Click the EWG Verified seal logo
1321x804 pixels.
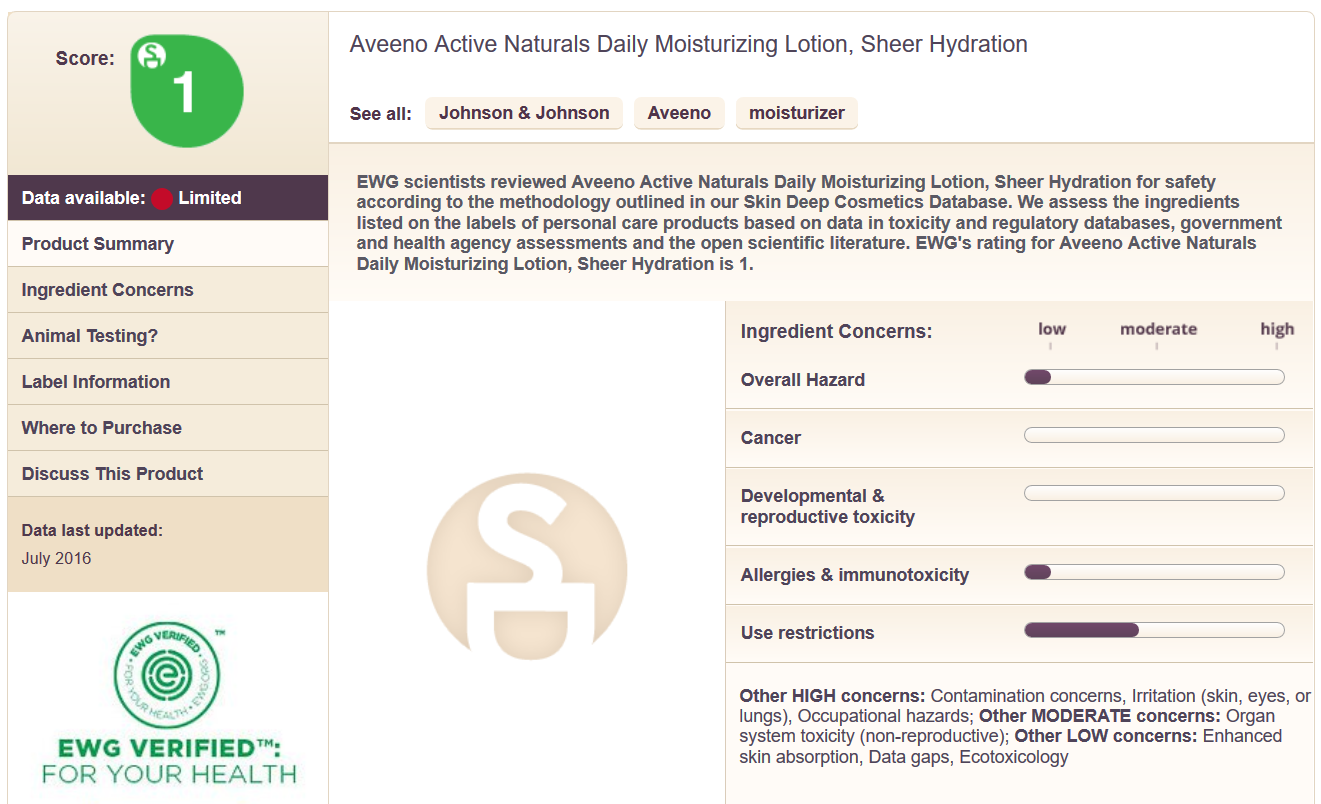168,676
